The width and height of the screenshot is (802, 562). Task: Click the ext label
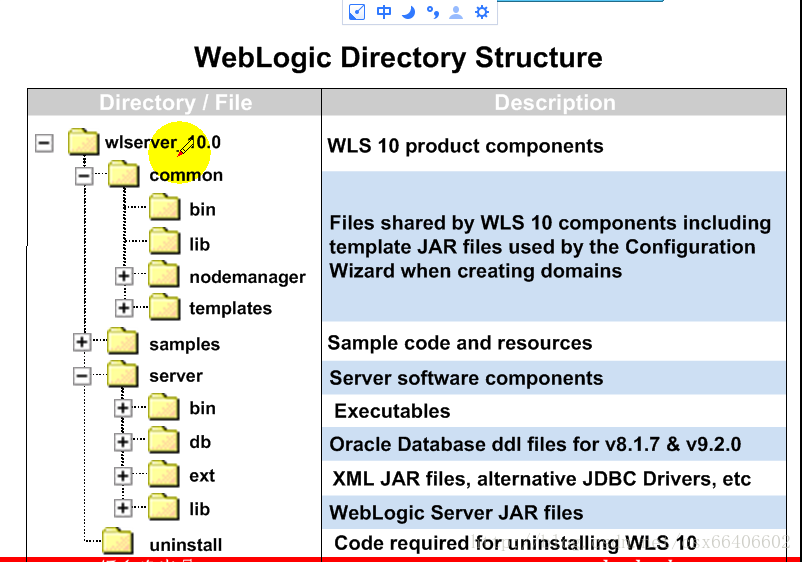tap(202, 476)
